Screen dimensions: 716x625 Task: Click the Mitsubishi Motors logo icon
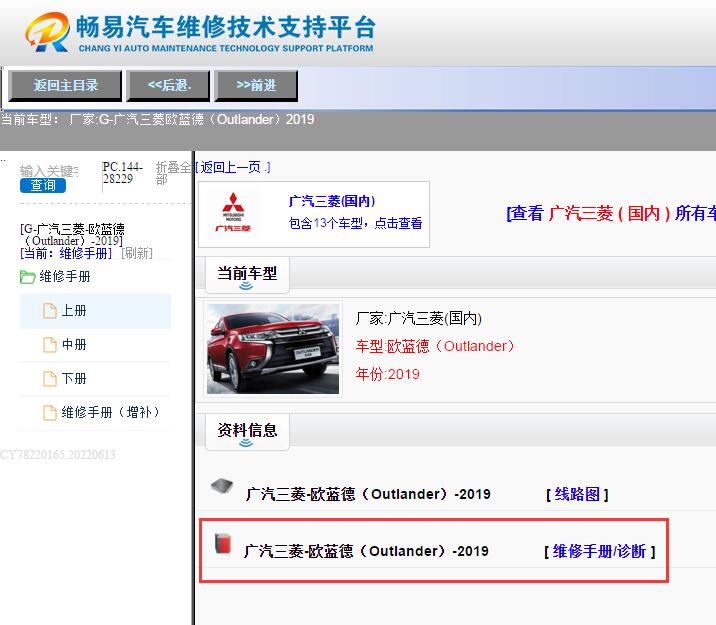pos(233,212)
